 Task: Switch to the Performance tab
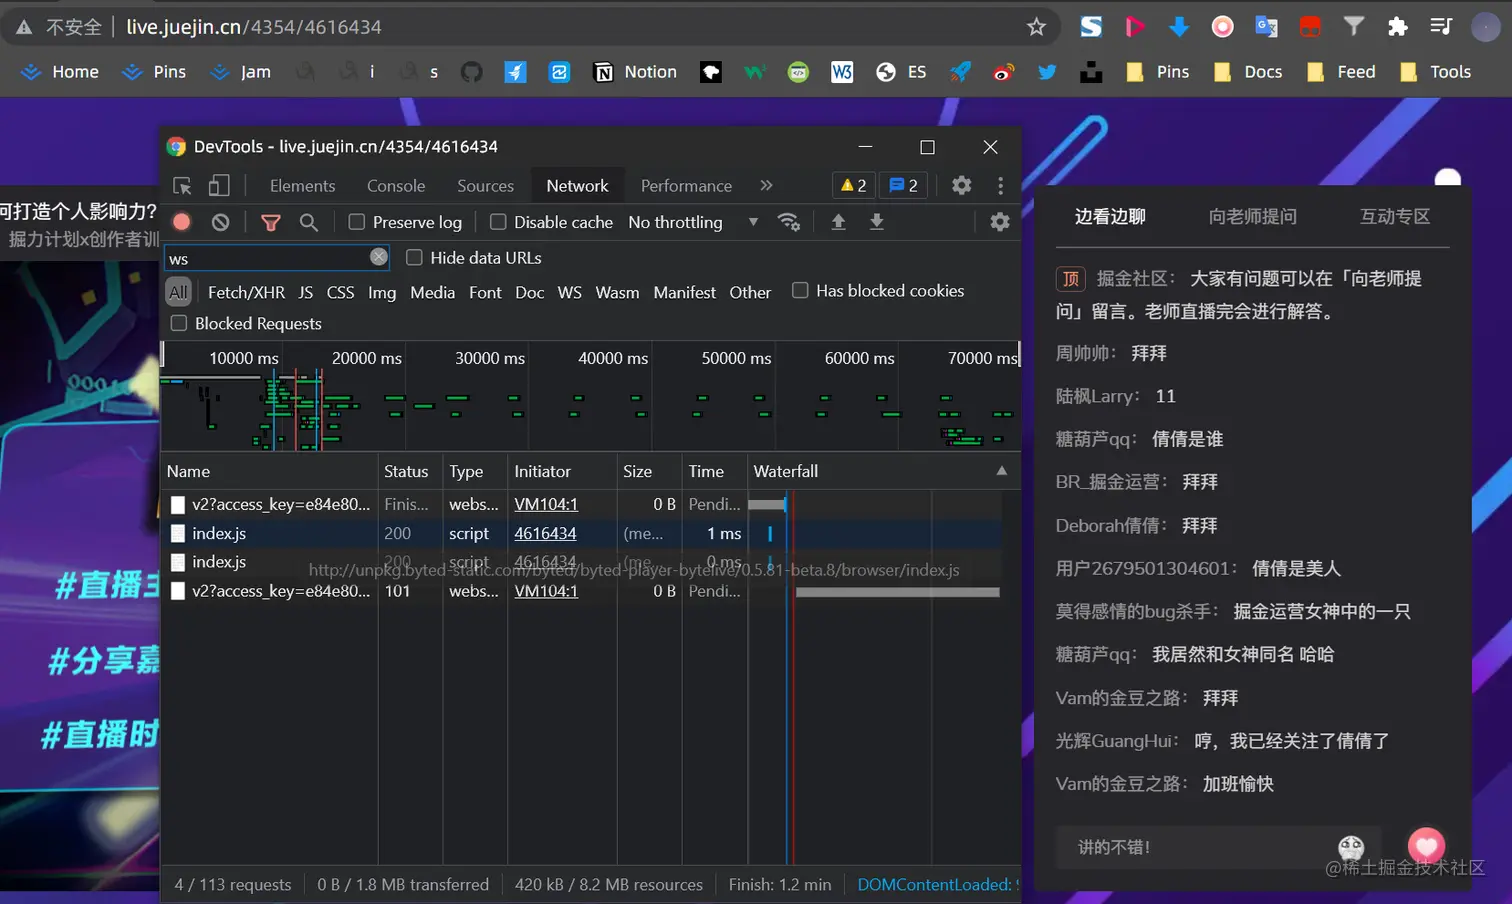tap(686, 186)
